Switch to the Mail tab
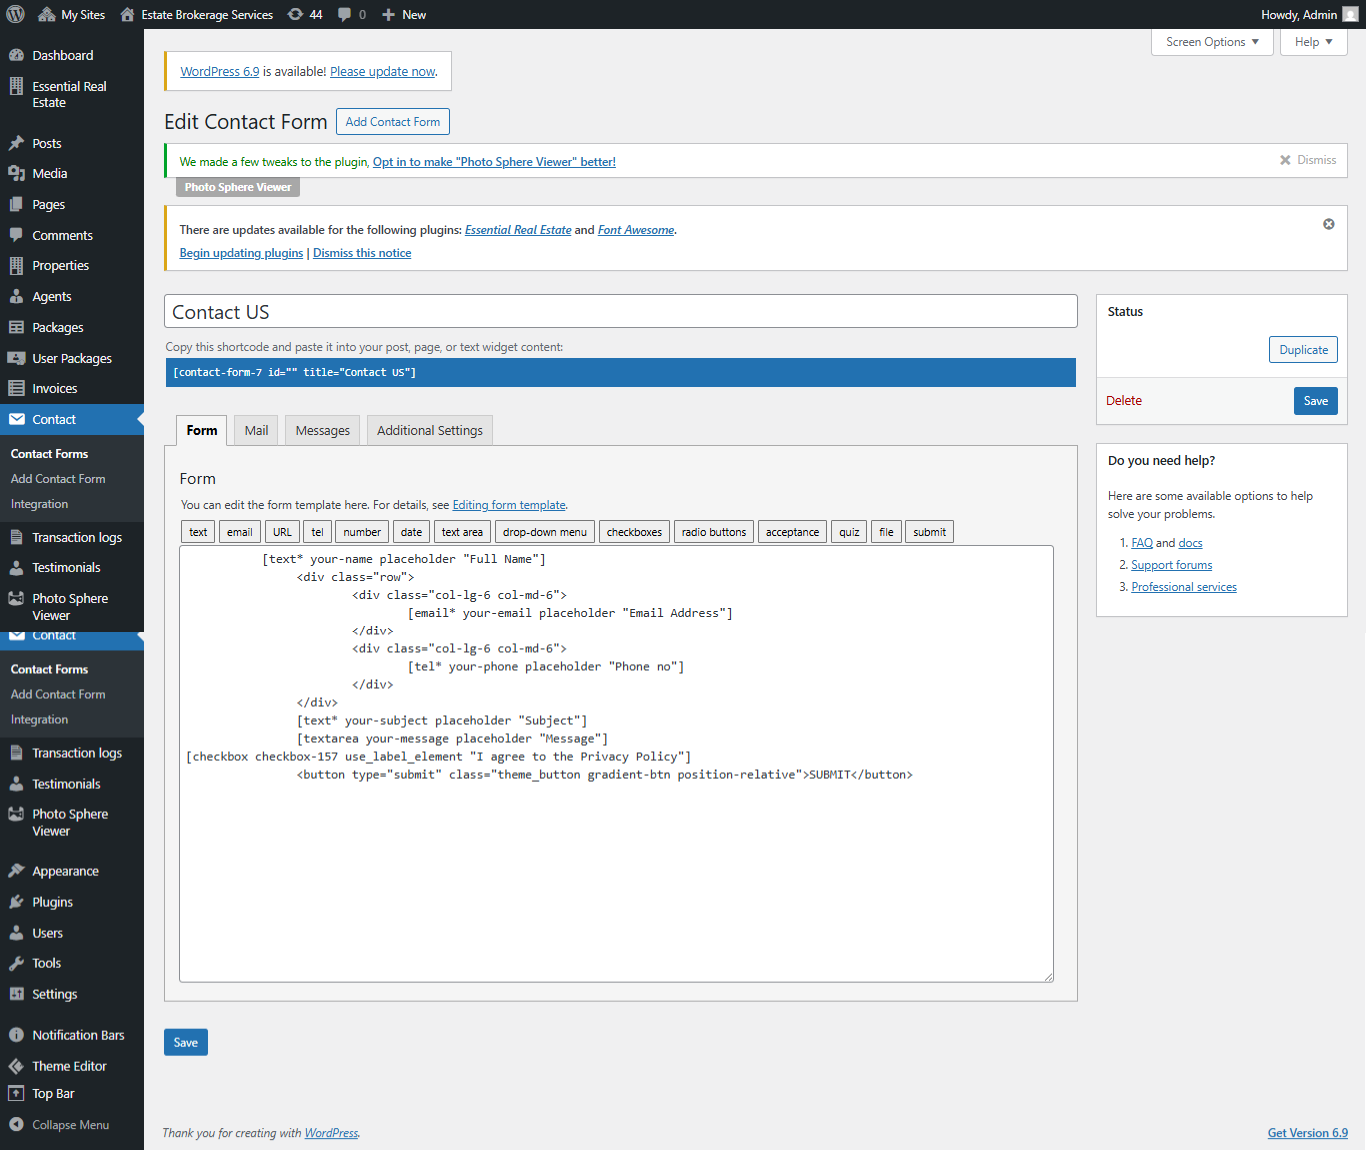 coord(255,430)
